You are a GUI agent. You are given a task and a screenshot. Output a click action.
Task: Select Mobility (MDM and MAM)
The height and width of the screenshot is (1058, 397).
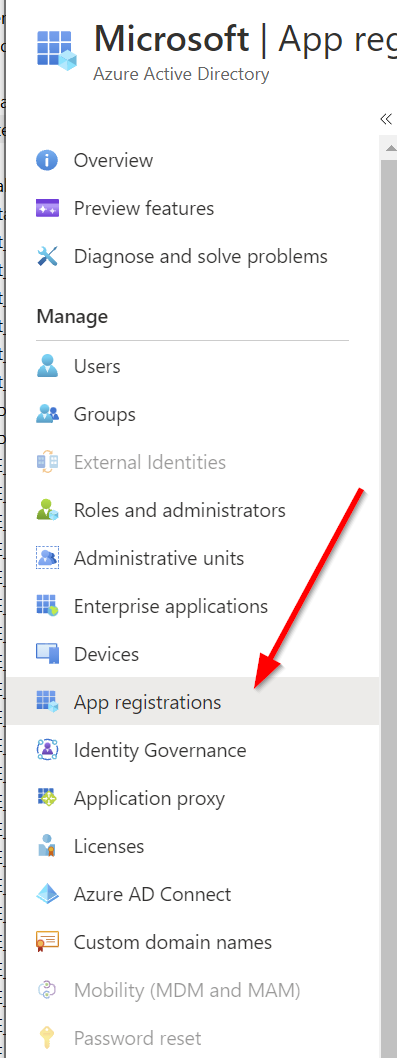click(x=194, y=990)
